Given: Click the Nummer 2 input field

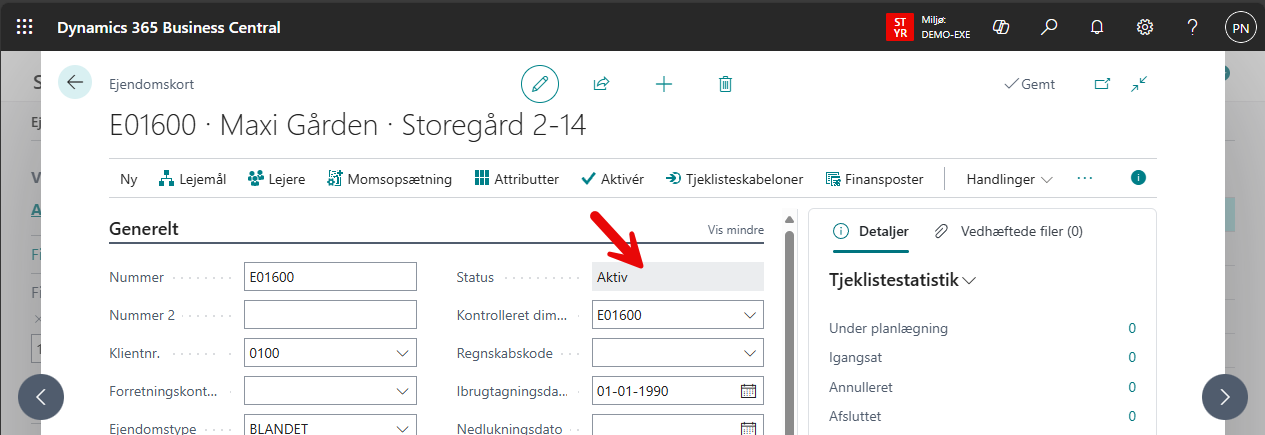Looking at the screenshot, I should tap(330, 315).
